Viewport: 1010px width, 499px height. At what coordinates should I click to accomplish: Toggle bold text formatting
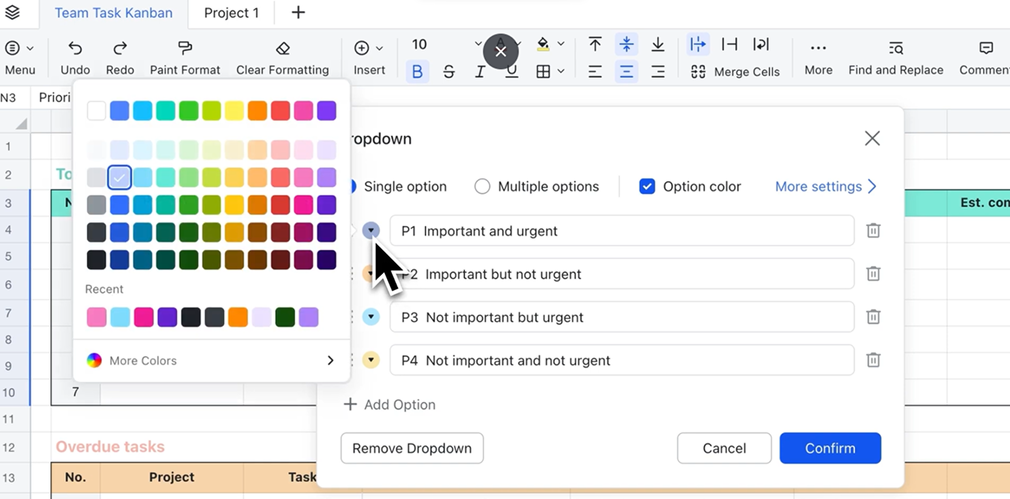point(417,72)
